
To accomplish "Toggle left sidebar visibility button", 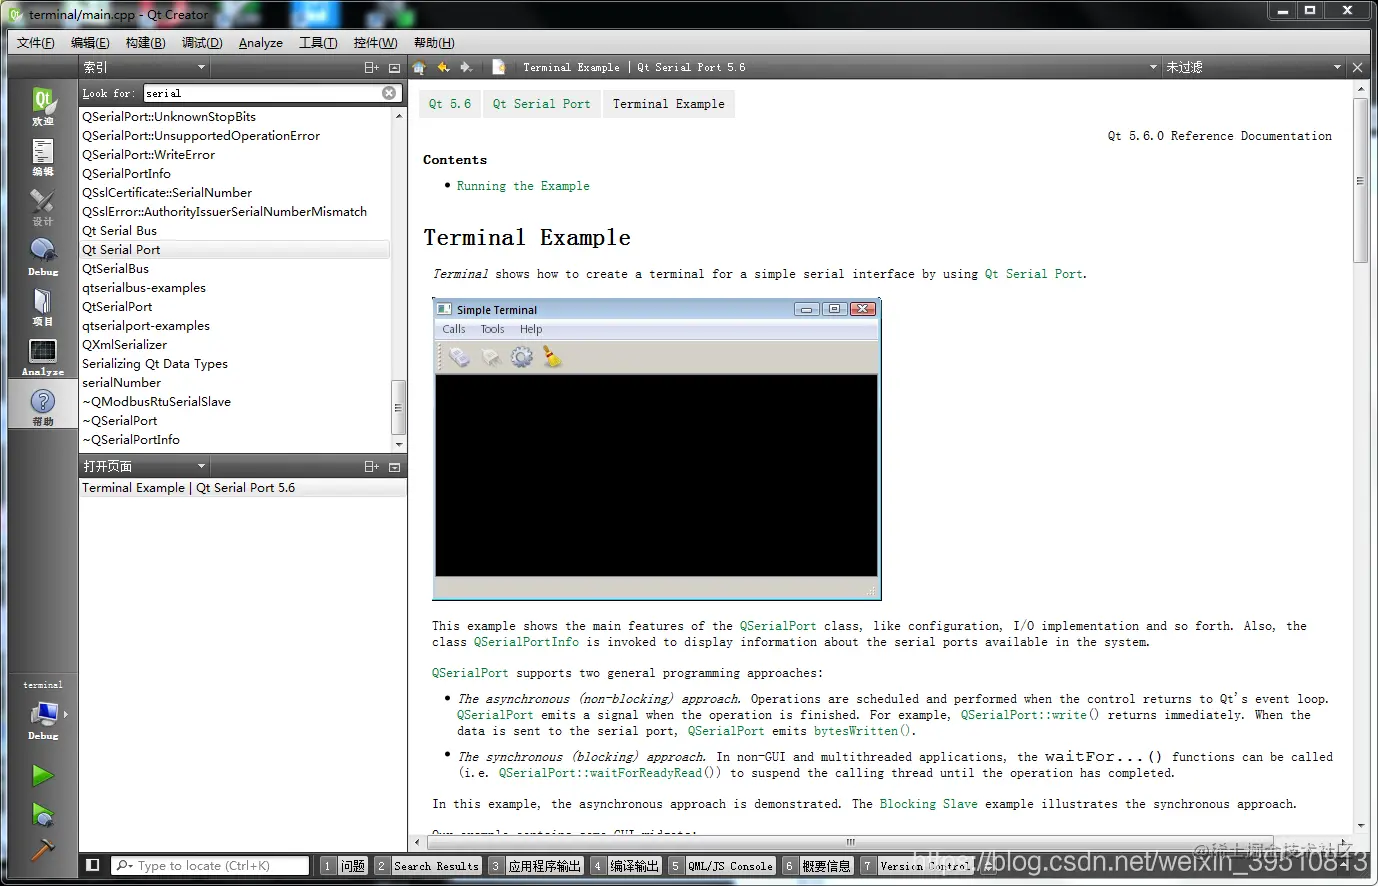I will (93, 865).
